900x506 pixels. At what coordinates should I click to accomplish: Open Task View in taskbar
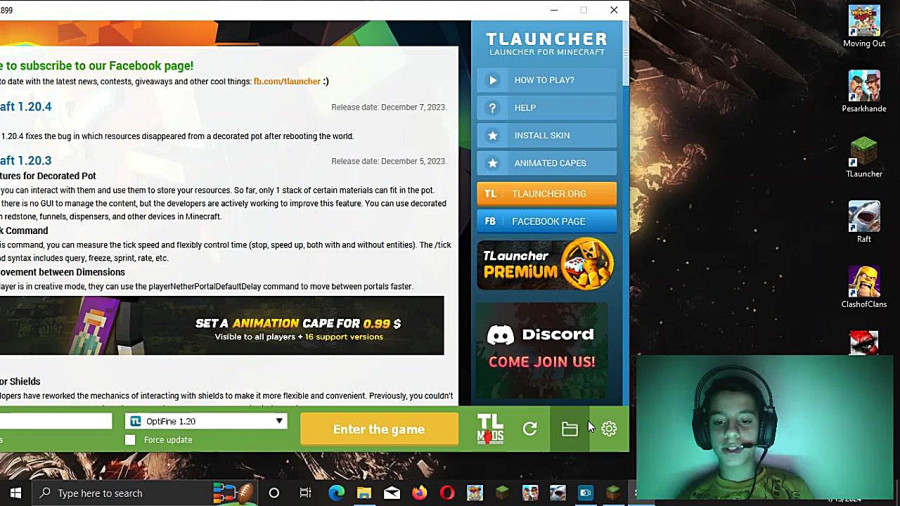[305, 493]
